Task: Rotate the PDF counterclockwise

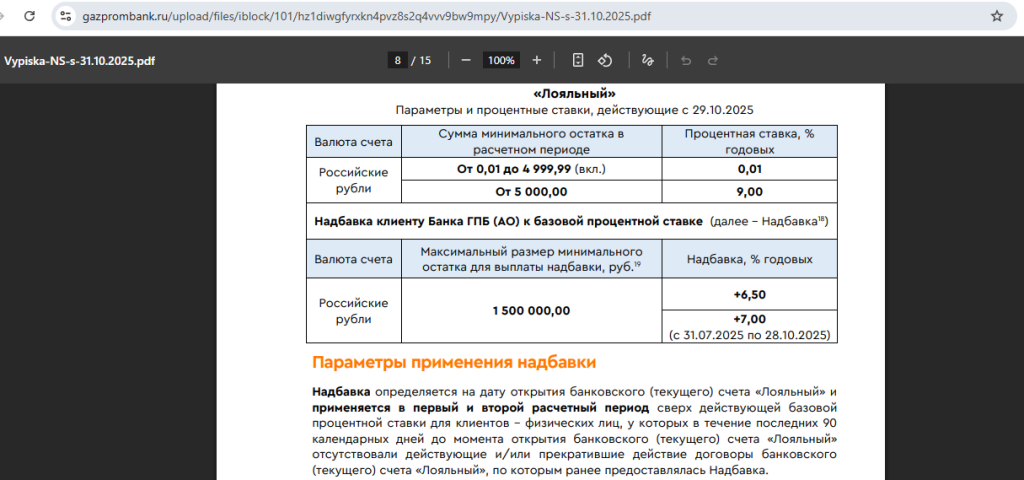Action: coord(605,60)
